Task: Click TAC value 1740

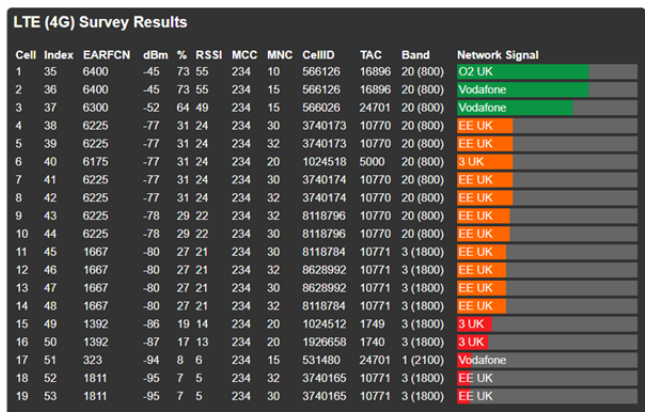Action: click(x=372, y=342)
